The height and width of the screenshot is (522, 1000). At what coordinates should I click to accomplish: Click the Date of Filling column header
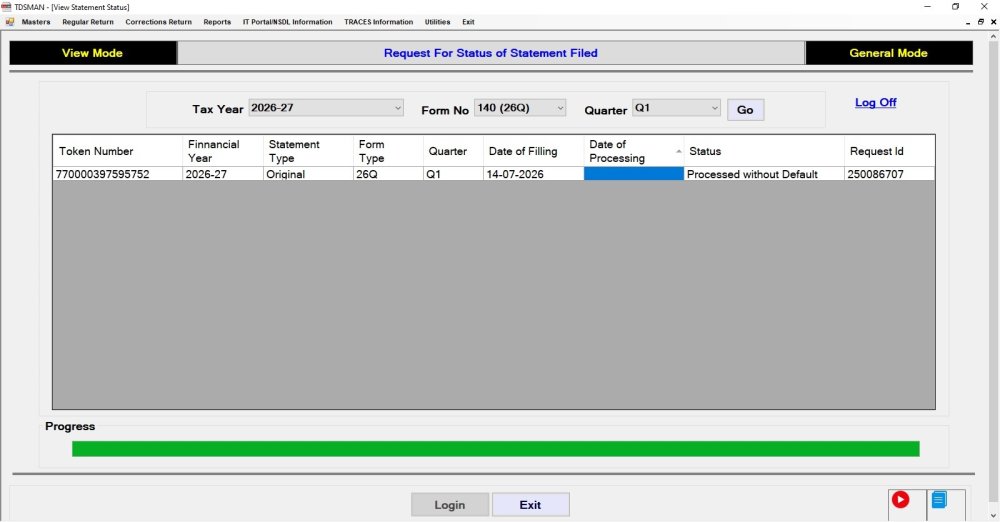point(534,151)
